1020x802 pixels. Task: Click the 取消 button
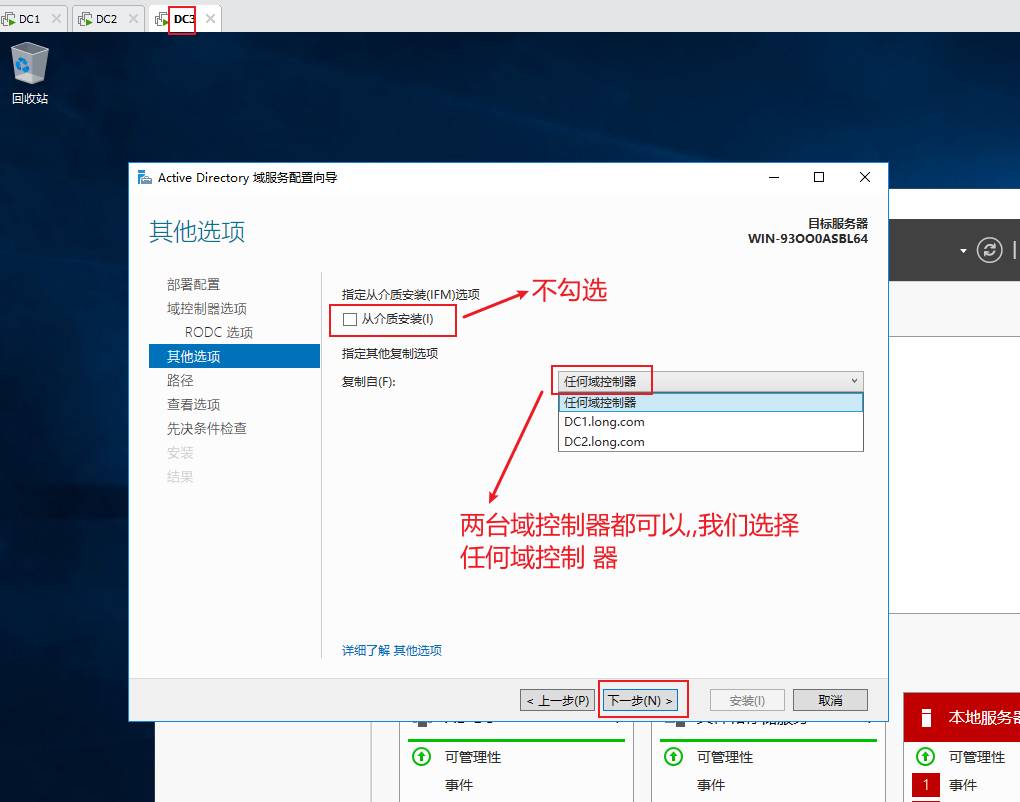coord(830,701)
